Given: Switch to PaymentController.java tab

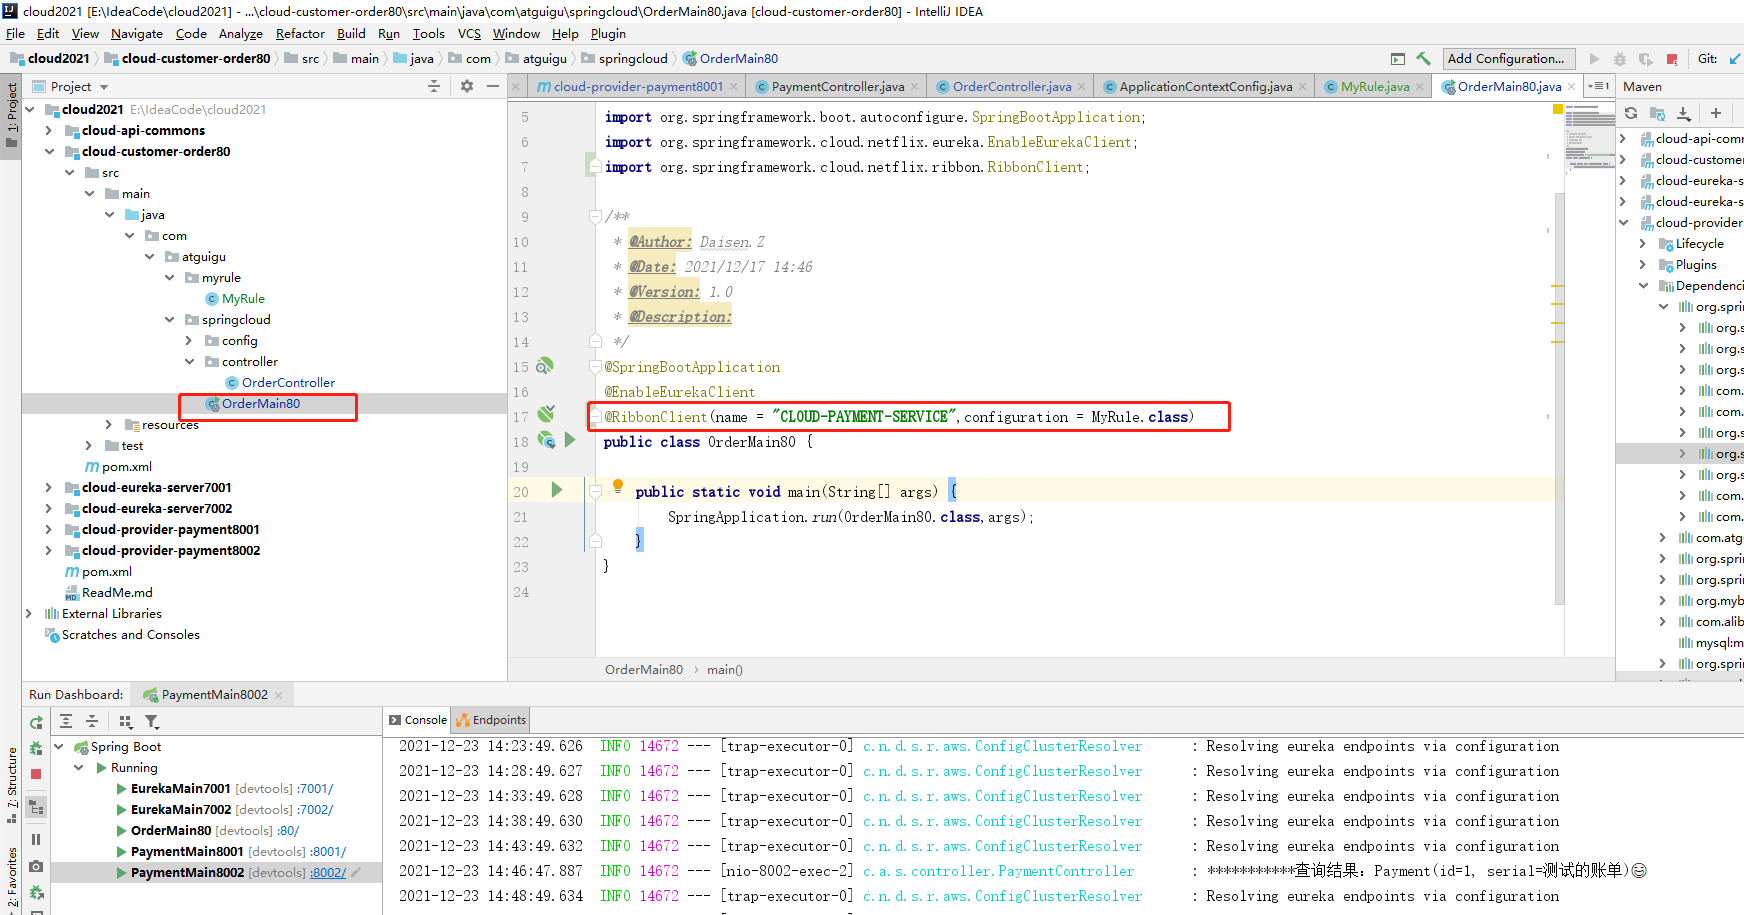Looking at the screenshot, I should 838,87.
